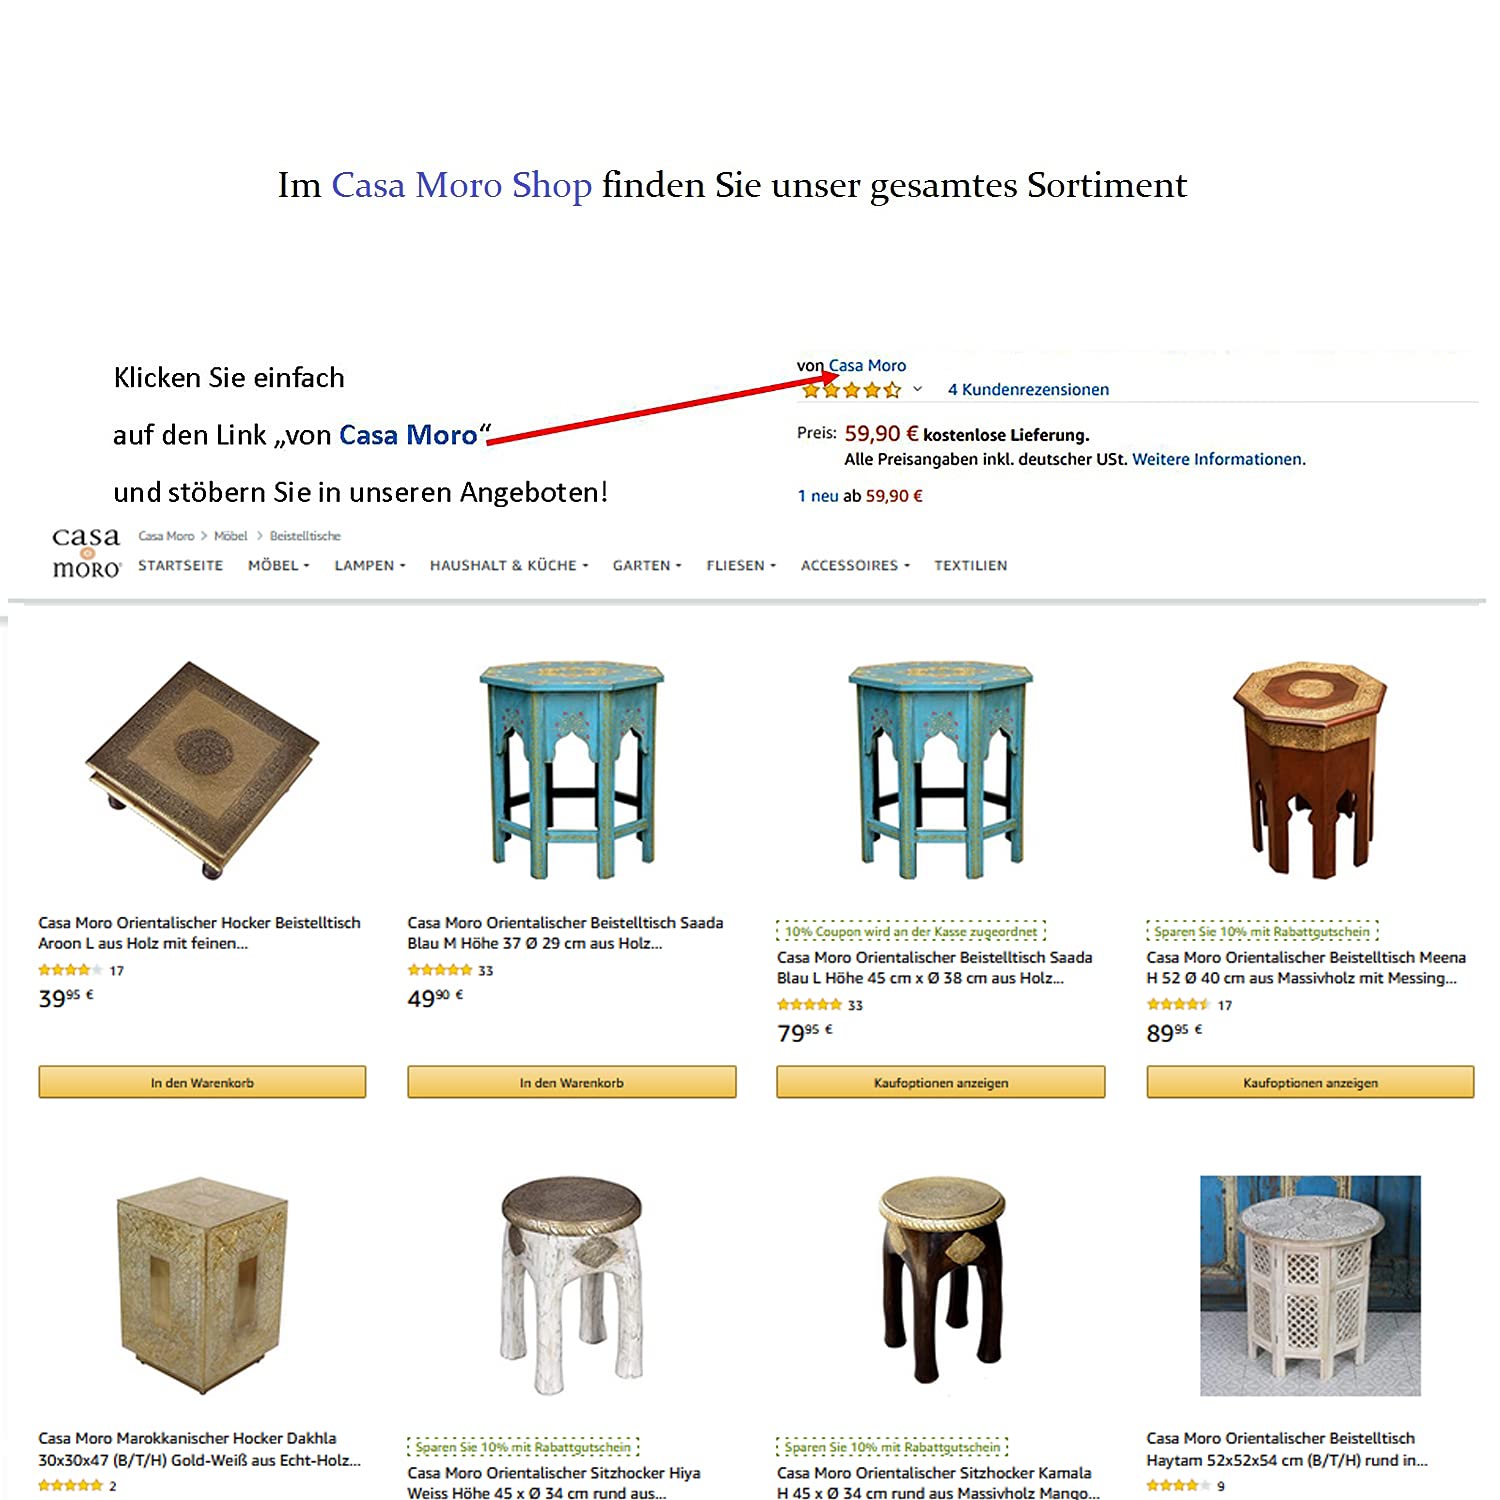Open the HAUSHALT & KÜCHE menu
Viewport: 1500px width, 1500px height.
point(509,565)
